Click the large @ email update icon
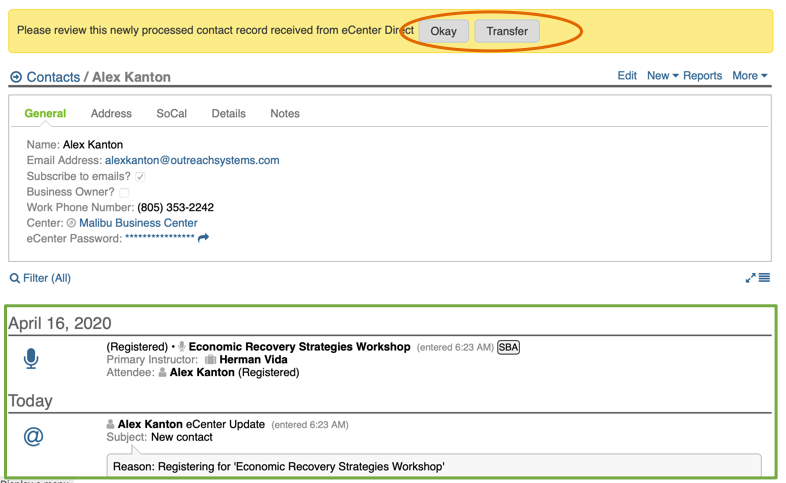 coord(33,436)
